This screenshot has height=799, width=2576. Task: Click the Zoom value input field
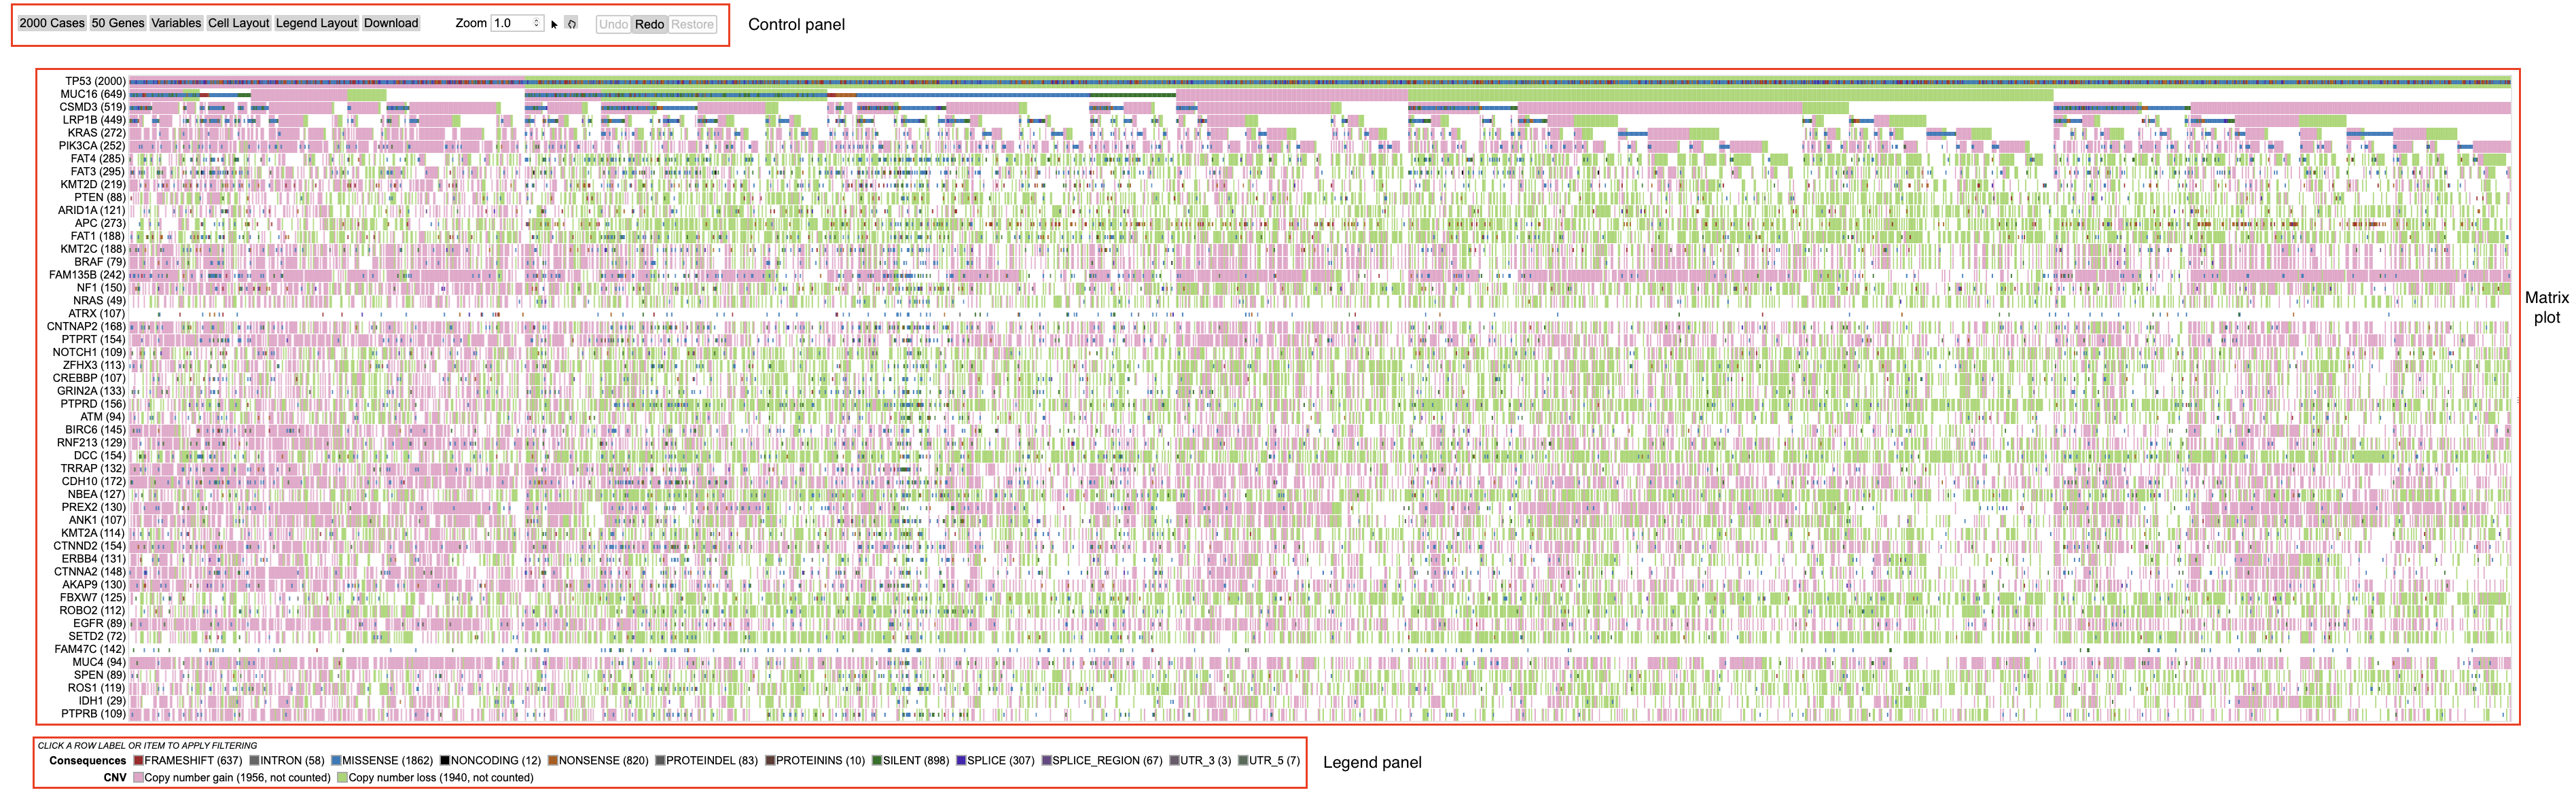coord(511,23)
